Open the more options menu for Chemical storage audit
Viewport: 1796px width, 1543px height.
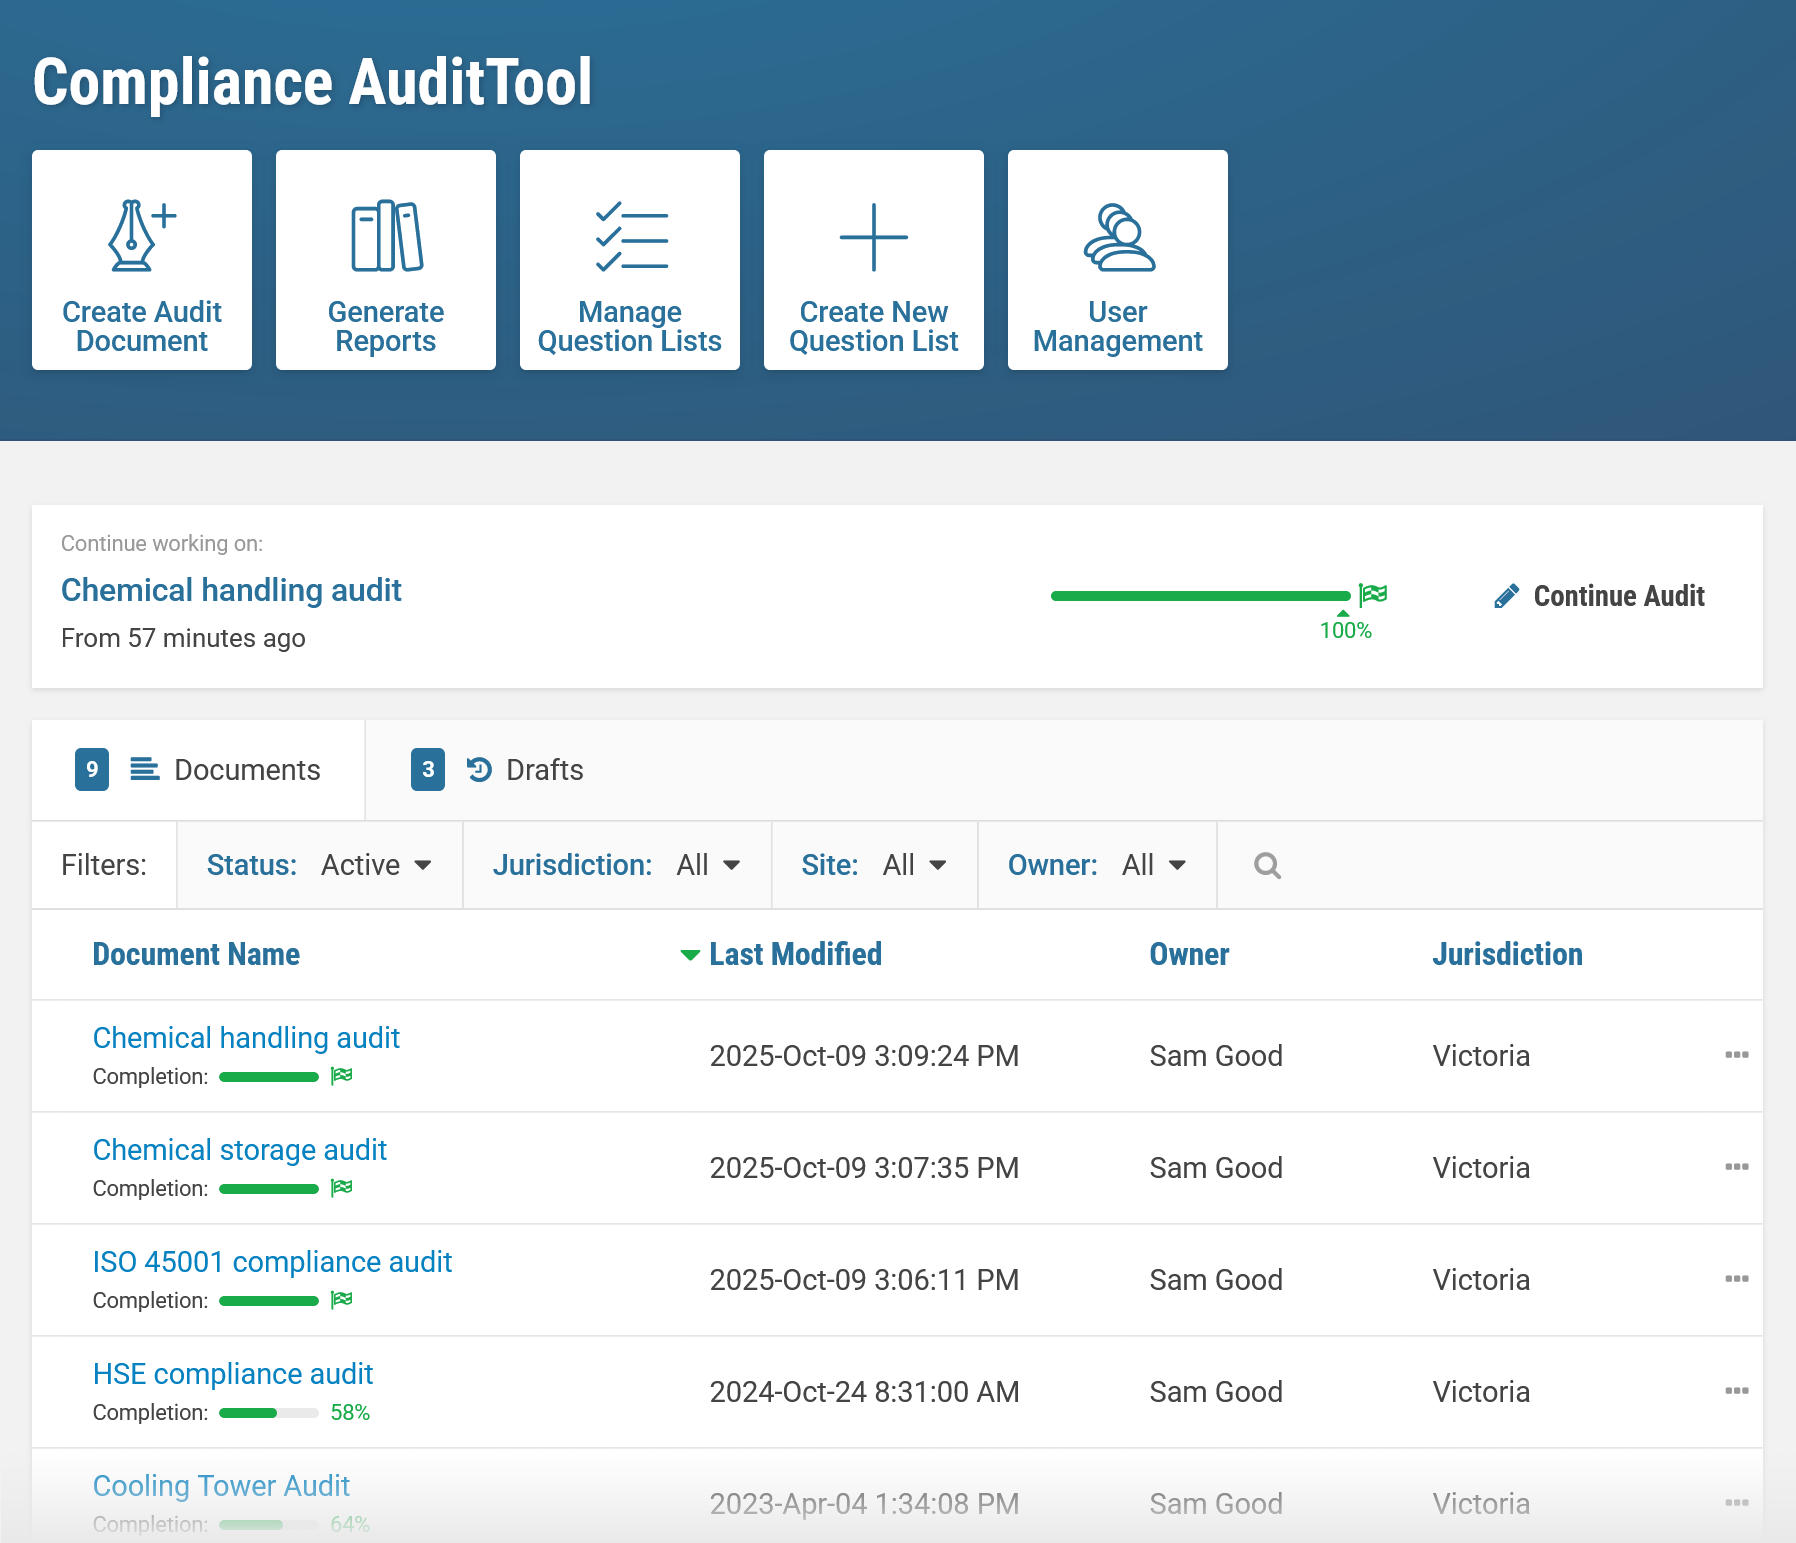point(1737,1167)
